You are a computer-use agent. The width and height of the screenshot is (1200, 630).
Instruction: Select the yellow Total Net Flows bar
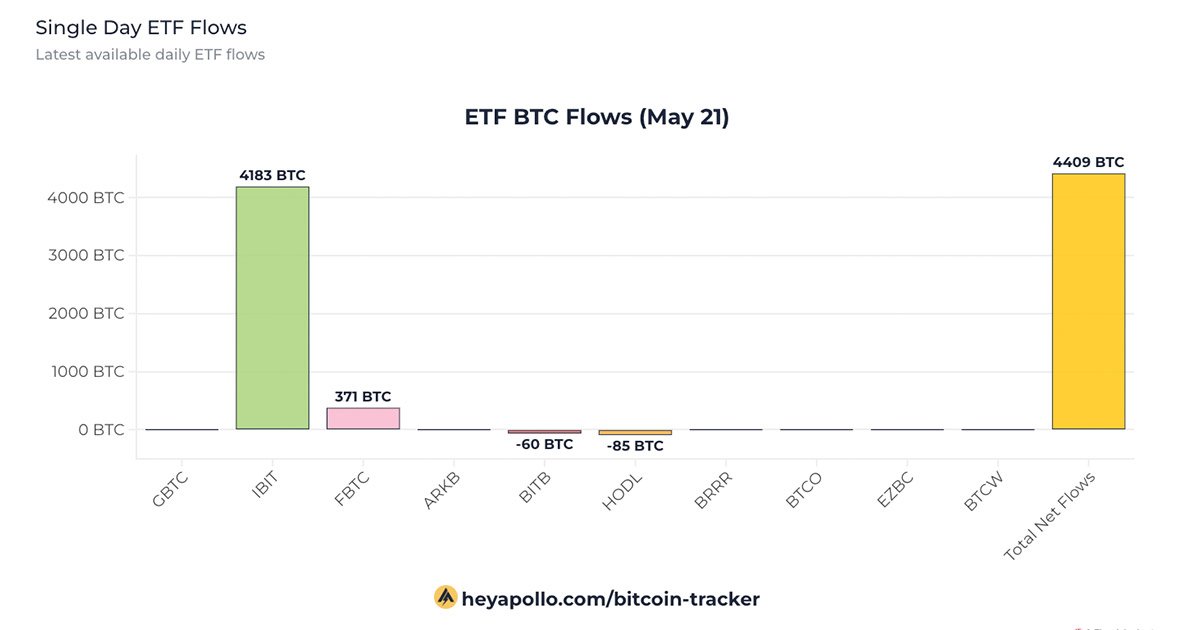(1088, 301)
